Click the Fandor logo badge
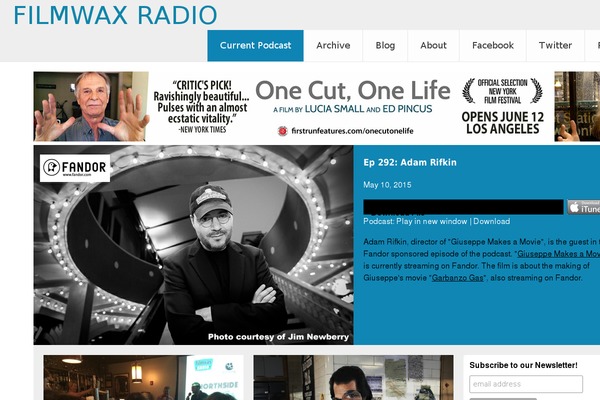This screenshot has height=400, width=600. [75, 168]
